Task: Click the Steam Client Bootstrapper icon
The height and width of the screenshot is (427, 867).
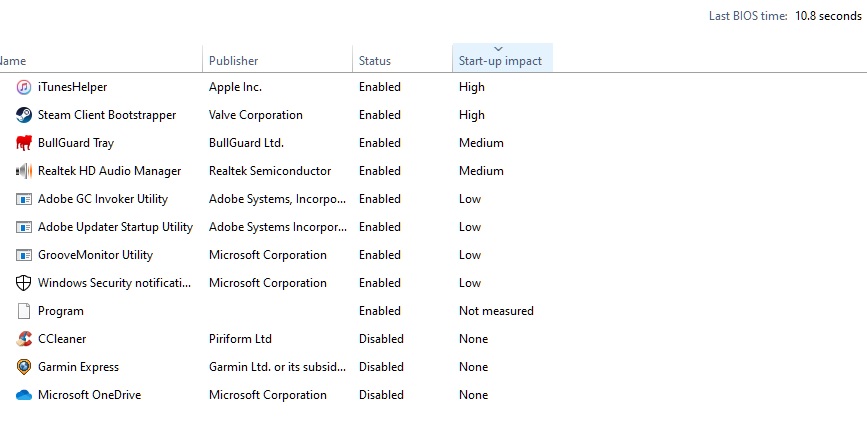Action: tap(23, 115)
